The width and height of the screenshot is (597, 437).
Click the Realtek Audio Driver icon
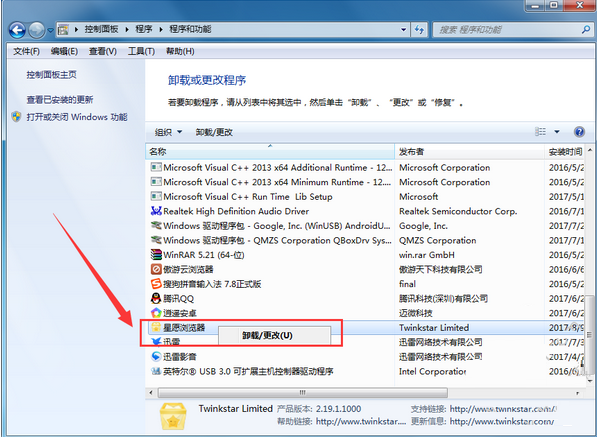(156, 211)
